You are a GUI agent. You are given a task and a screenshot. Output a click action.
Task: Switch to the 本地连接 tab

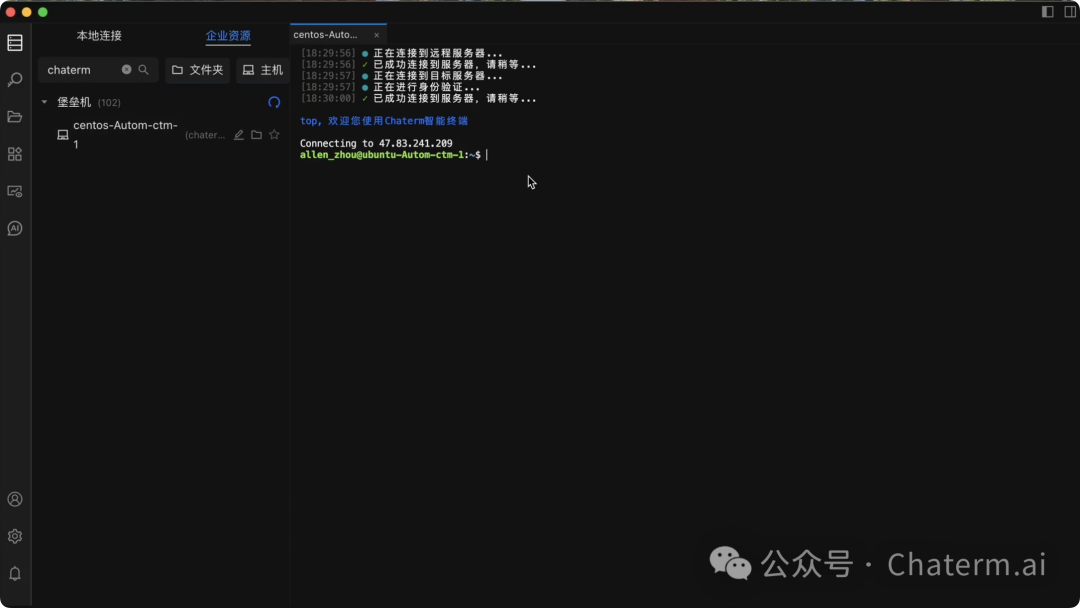[x=97, y=35]
